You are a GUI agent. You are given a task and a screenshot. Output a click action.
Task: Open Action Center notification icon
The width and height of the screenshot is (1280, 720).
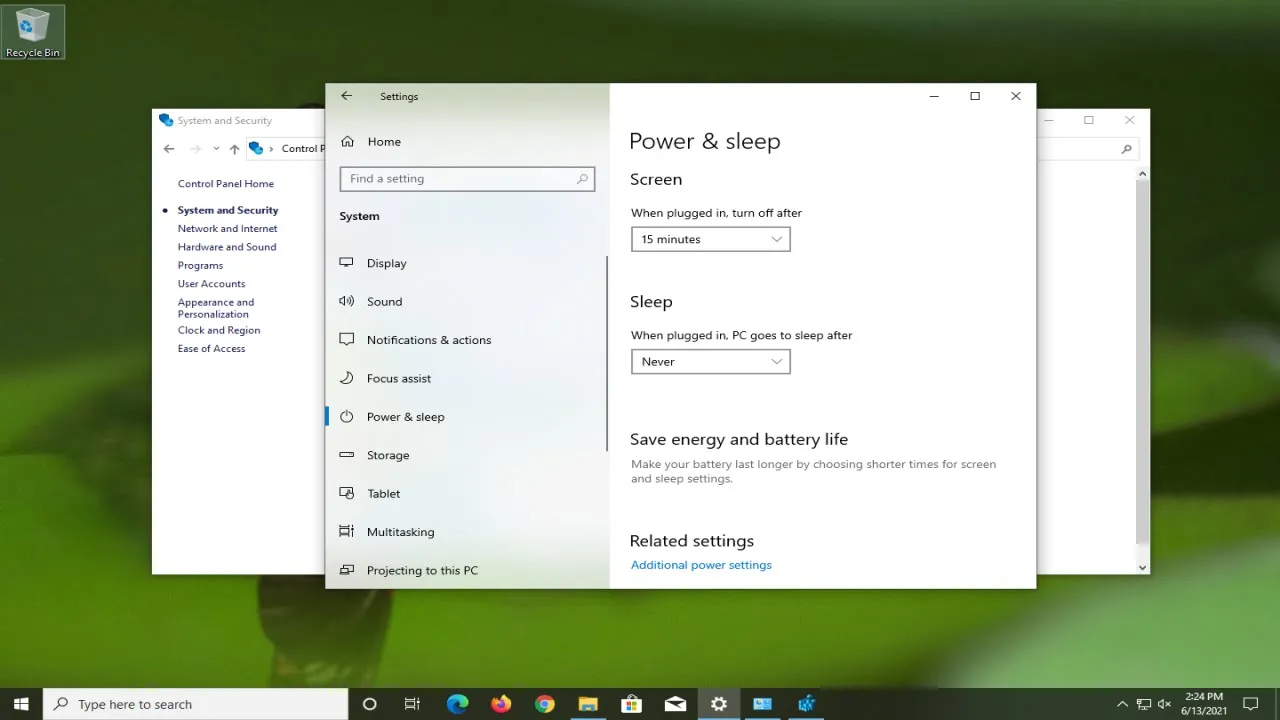(1250, 704)
